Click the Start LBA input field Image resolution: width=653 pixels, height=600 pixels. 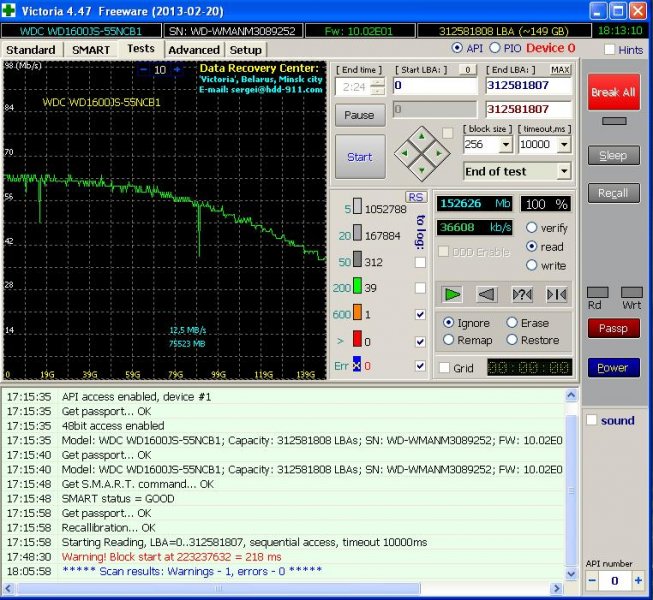(x=434, y=86)
